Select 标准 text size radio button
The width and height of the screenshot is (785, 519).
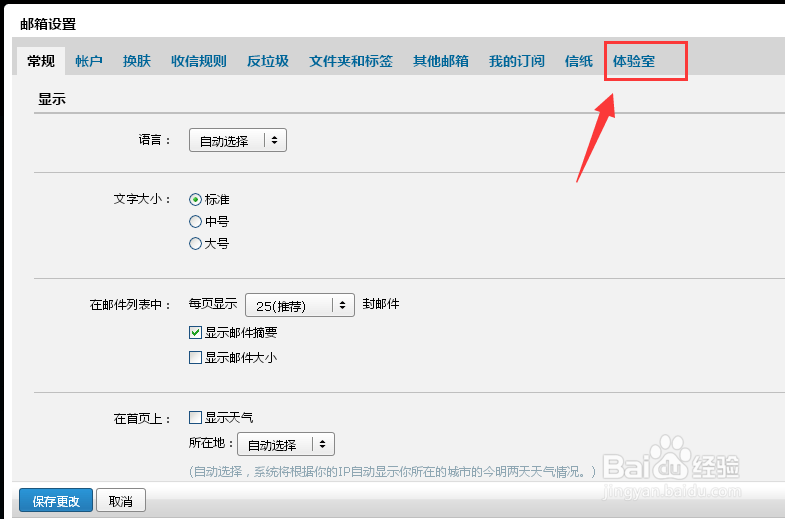click(x=195, y=199)
